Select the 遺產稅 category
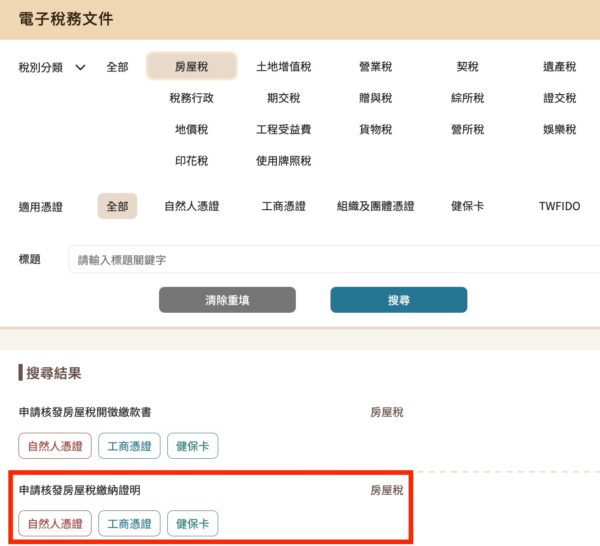 click(x=559, y=67)
